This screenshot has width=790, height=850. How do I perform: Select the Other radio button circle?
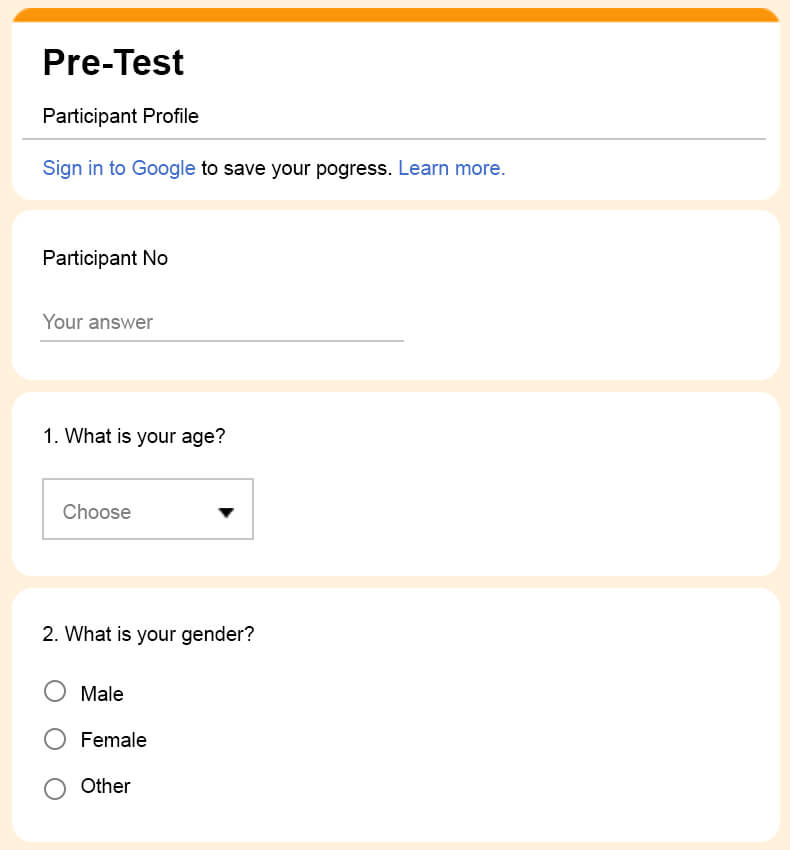click(x=55, y=788)
